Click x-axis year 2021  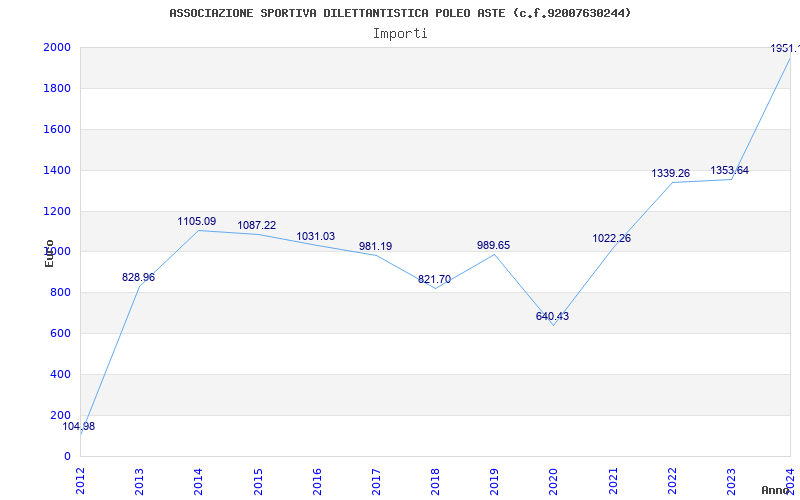pos(613,481)
